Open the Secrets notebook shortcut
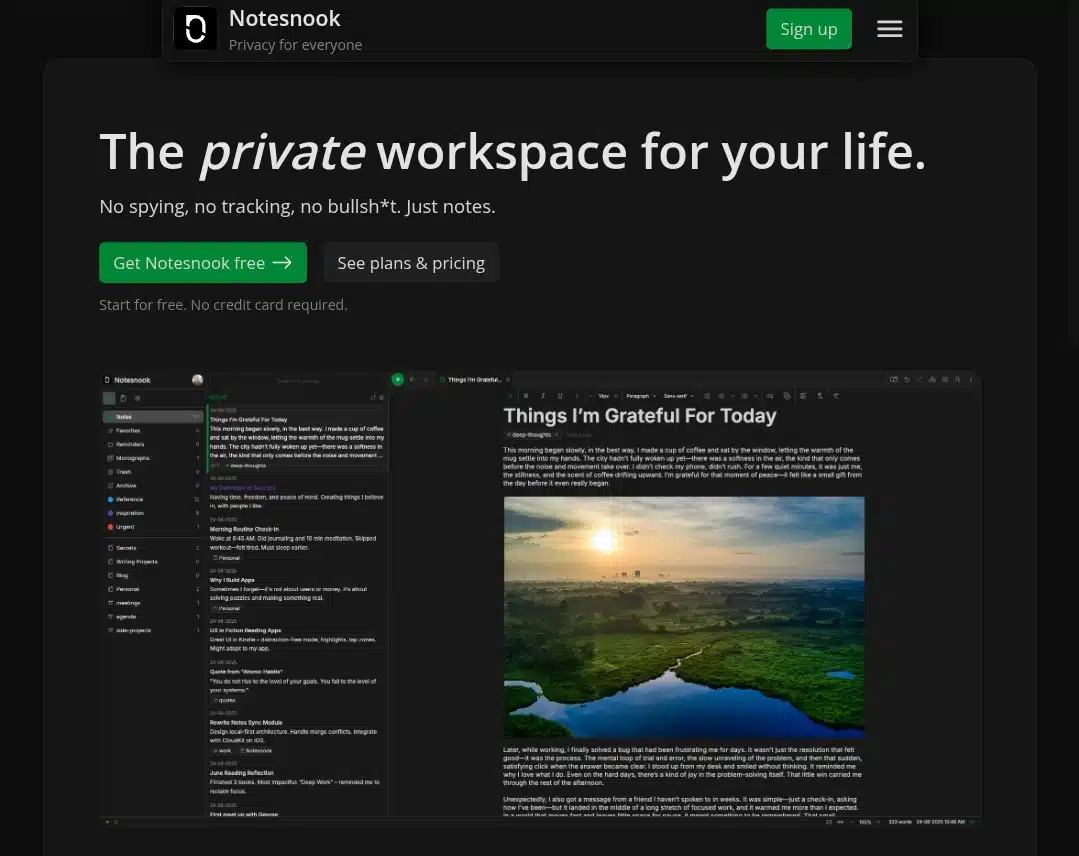The width and height of the screenshot is (1079, 856). 153,548
